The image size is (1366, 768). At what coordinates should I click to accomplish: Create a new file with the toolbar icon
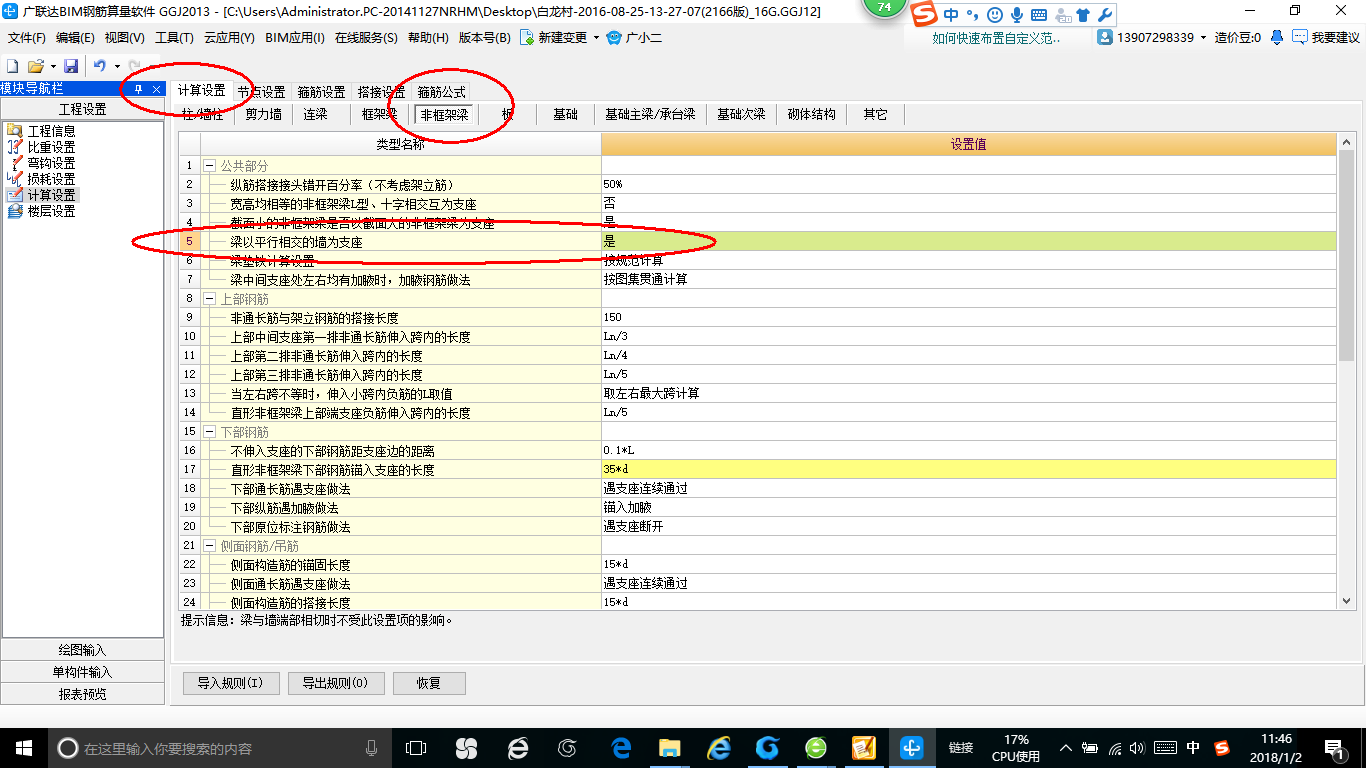[x=12, y=64]
